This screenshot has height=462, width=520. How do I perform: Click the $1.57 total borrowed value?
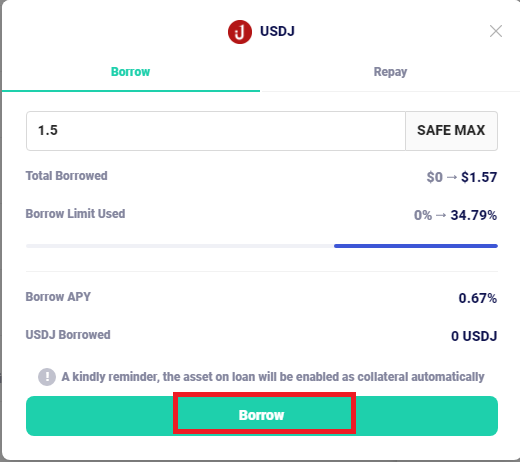click(x=479, y=177)
